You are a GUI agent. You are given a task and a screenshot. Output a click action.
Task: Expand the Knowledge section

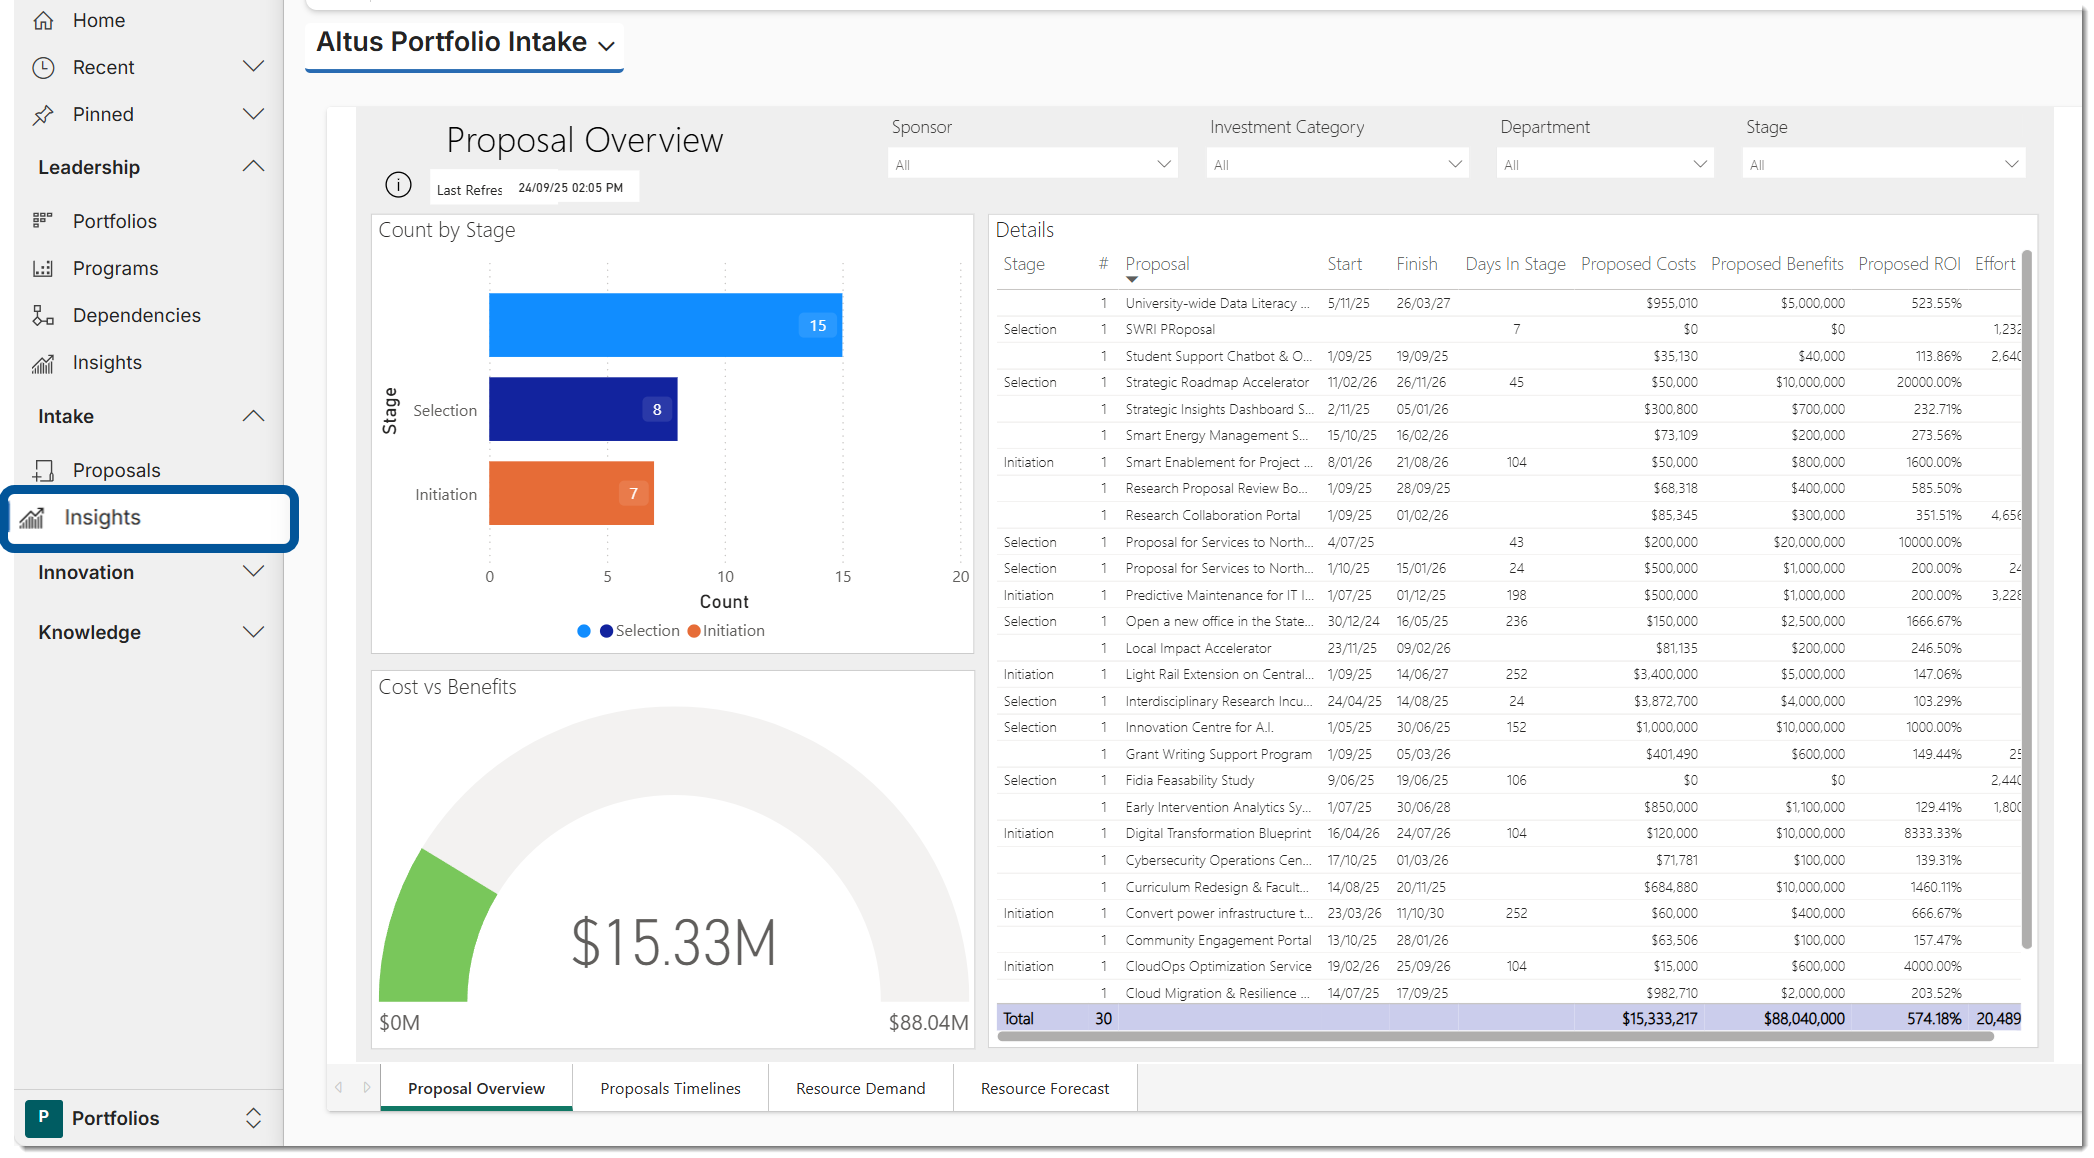[253, 632]
